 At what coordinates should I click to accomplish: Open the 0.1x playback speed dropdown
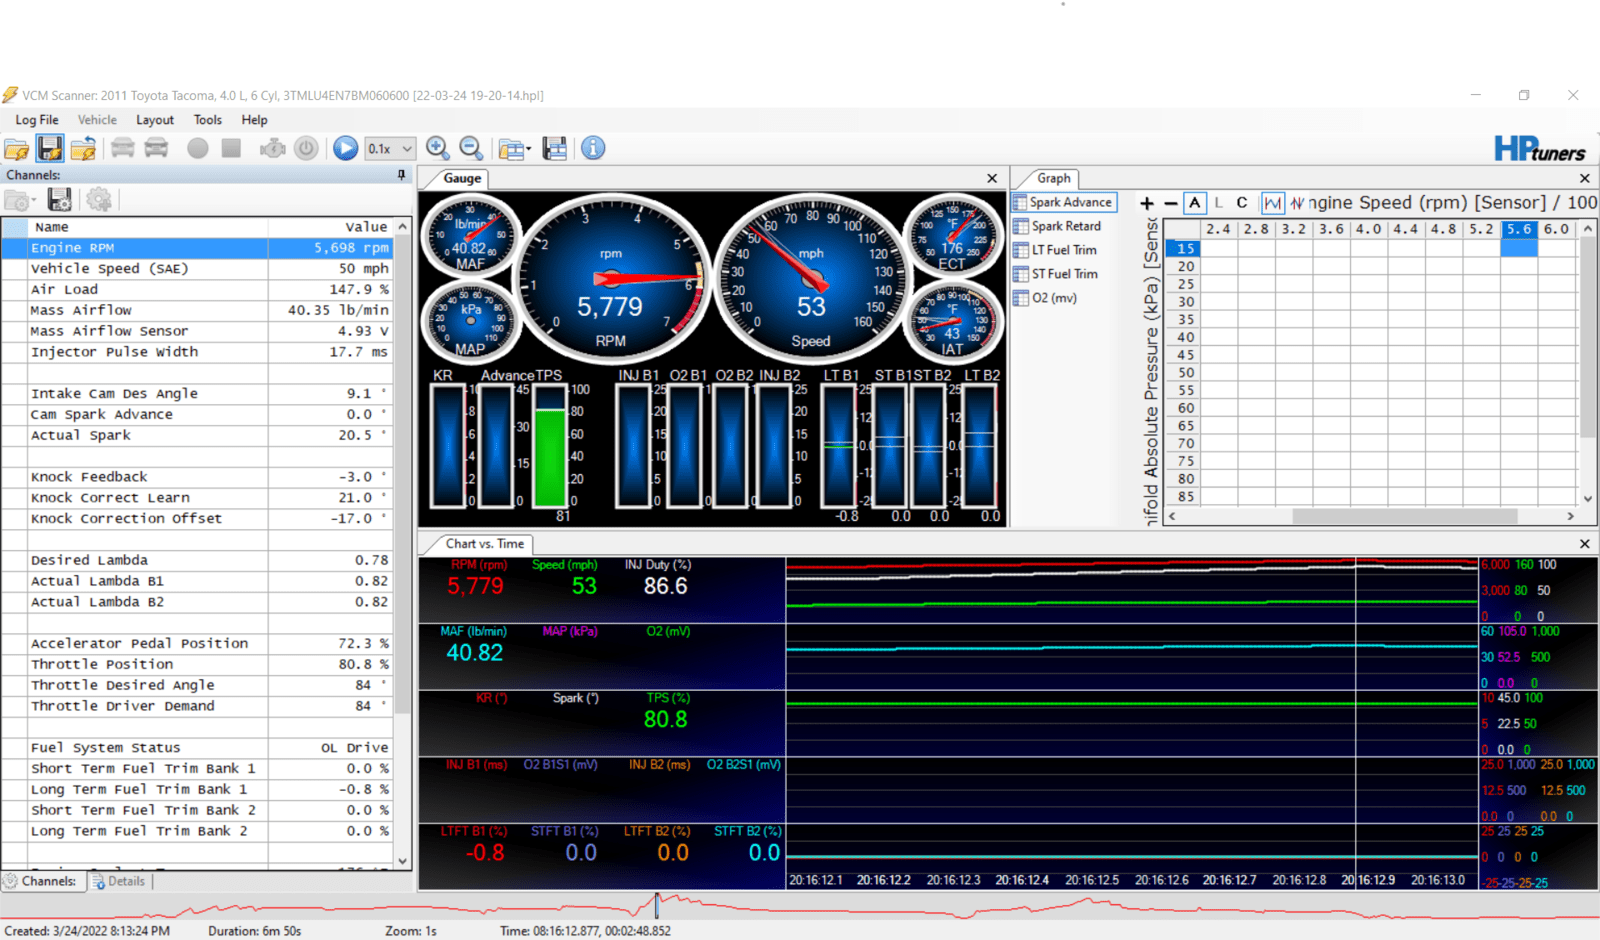coord(389,149)
